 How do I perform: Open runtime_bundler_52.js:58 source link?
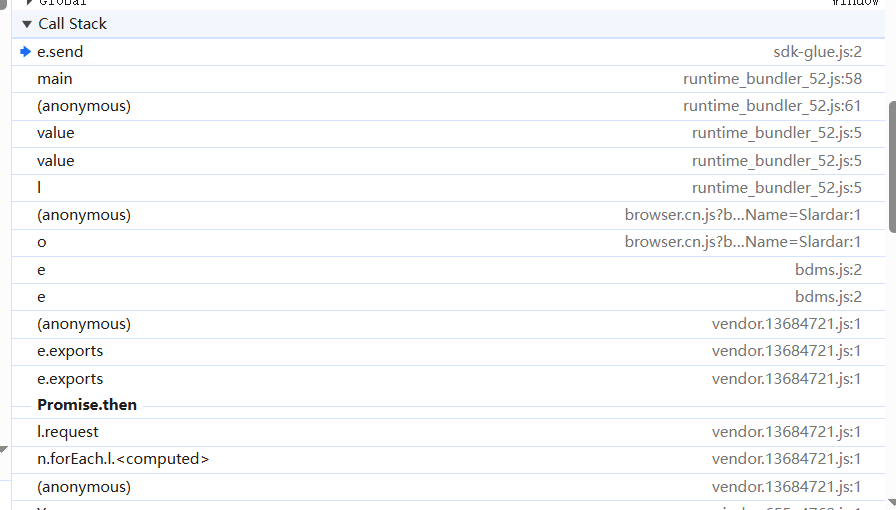[773, 79]
